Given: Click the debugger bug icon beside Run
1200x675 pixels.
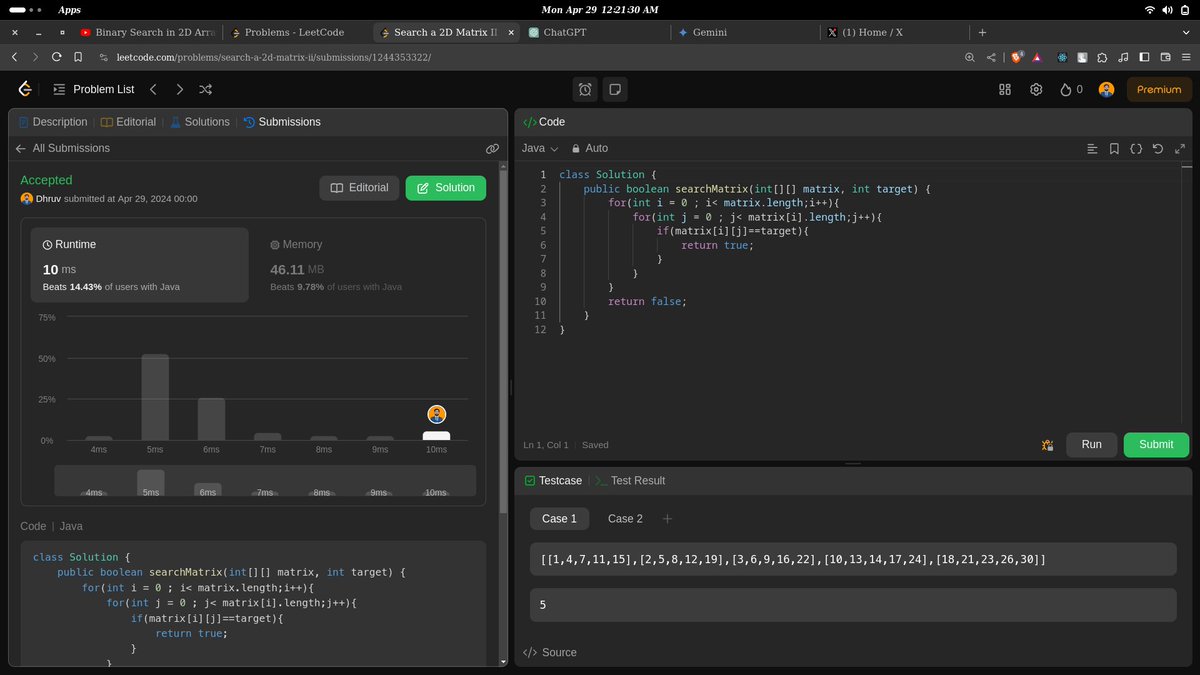Looking at the screenshot, I should (1048, 445).
